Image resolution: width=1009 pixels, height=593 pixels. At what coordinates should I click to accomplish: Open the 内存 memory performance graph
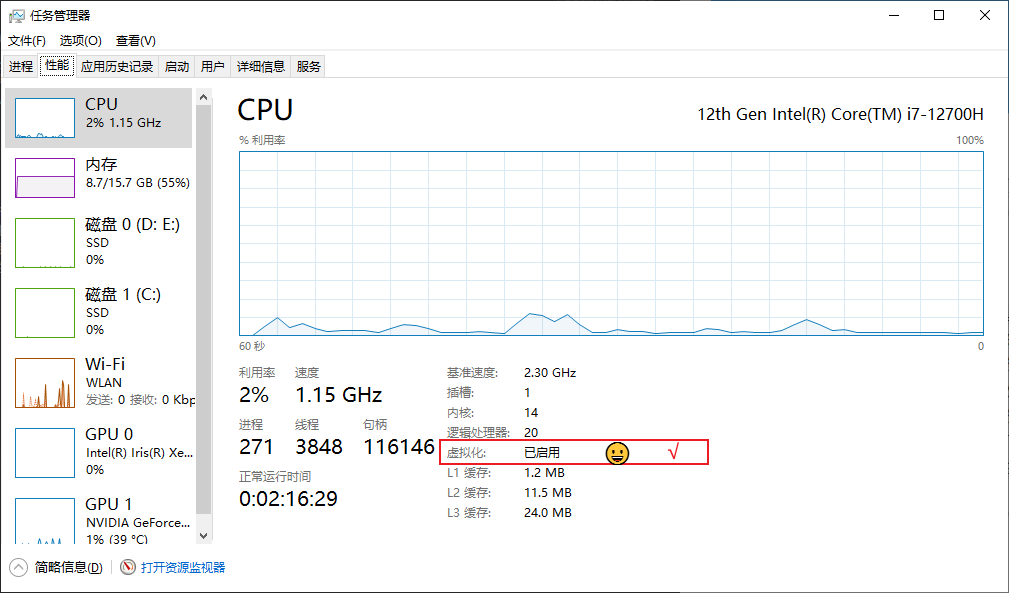[45, 177]
